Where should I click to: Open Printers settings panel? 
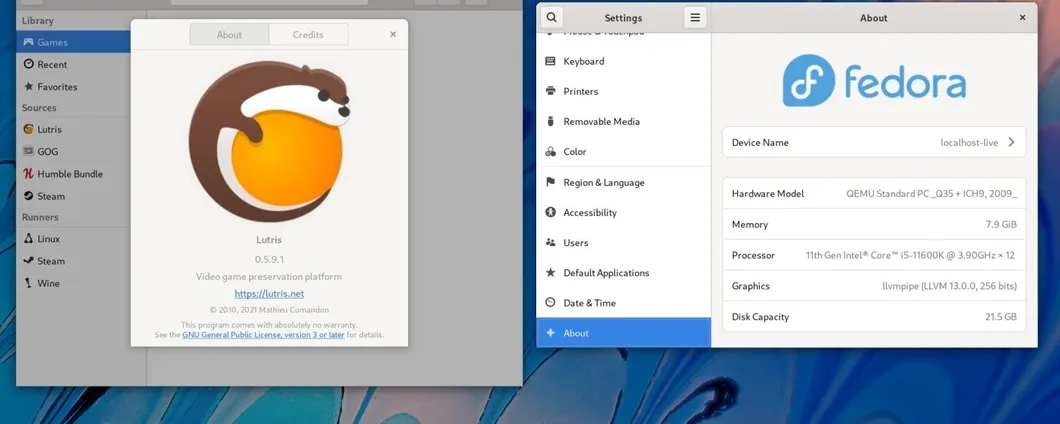tap(623, 91)
